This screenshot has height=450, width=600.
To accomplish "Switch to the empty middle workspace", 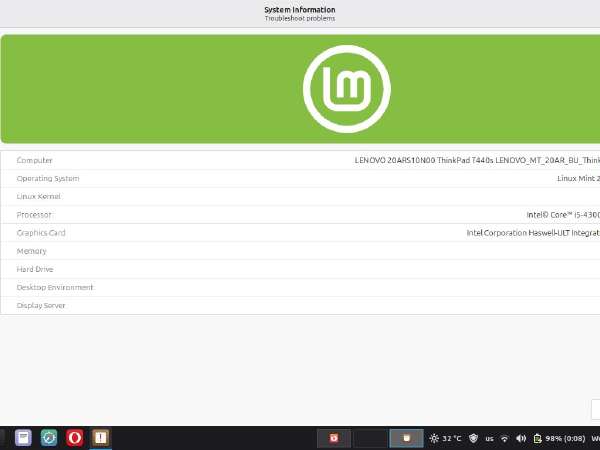I will click(x=370, y=438).
